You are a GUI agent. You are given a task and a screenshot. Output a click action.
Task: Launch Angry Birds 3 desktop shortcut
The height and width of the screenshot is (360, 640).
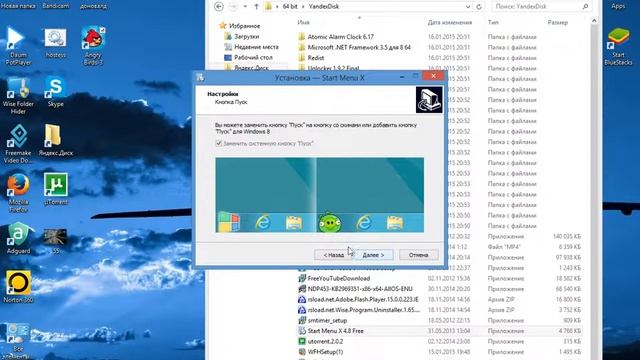tap(93, 46)
